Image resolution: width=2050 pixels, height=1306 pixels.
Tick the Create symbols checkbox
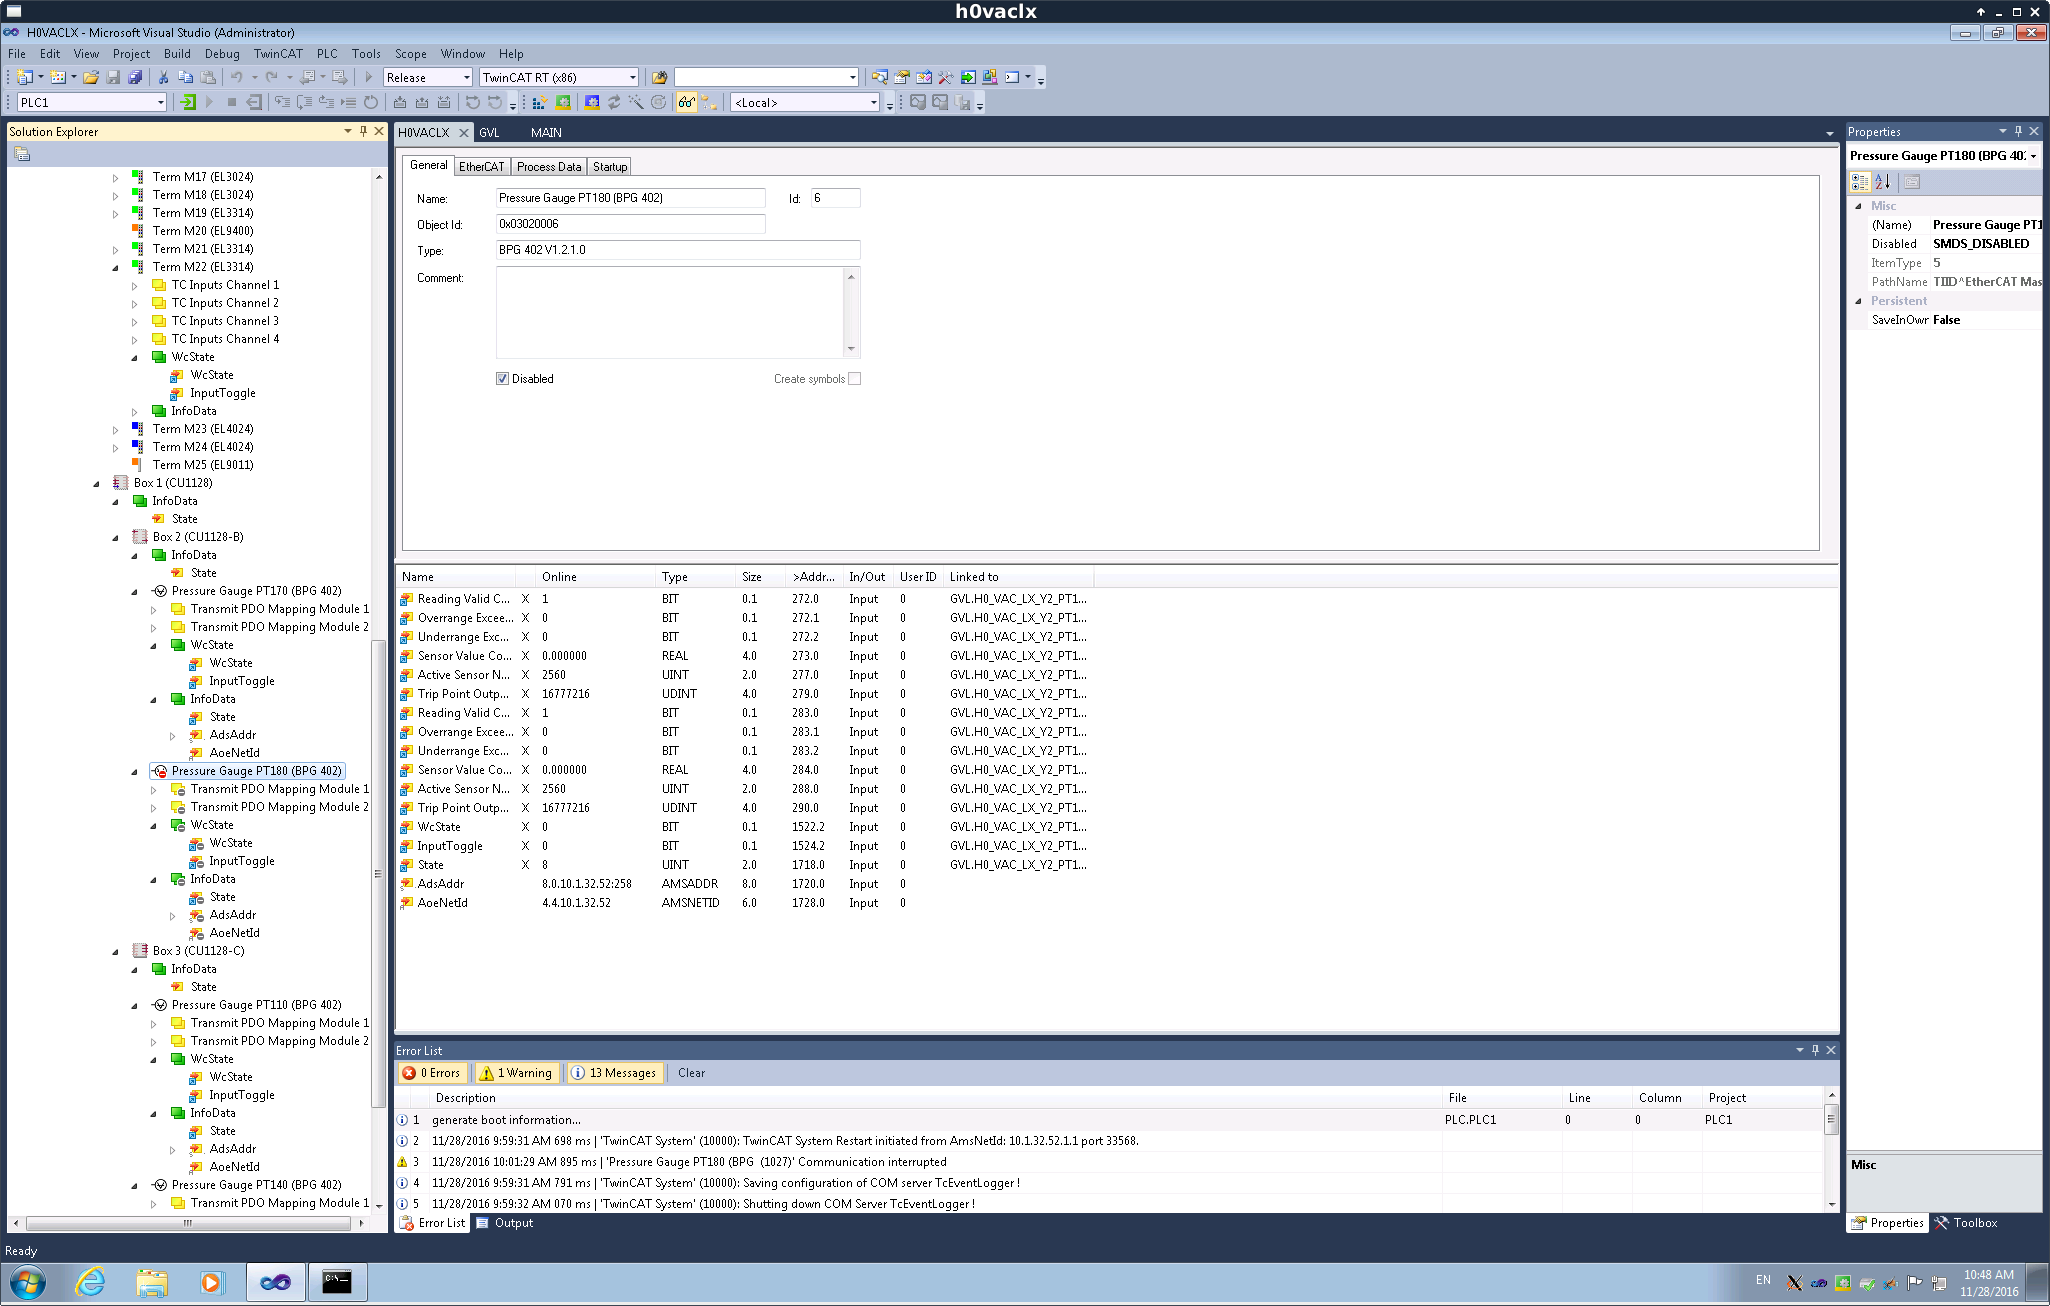pyautogui.click(x=854, y=379)
